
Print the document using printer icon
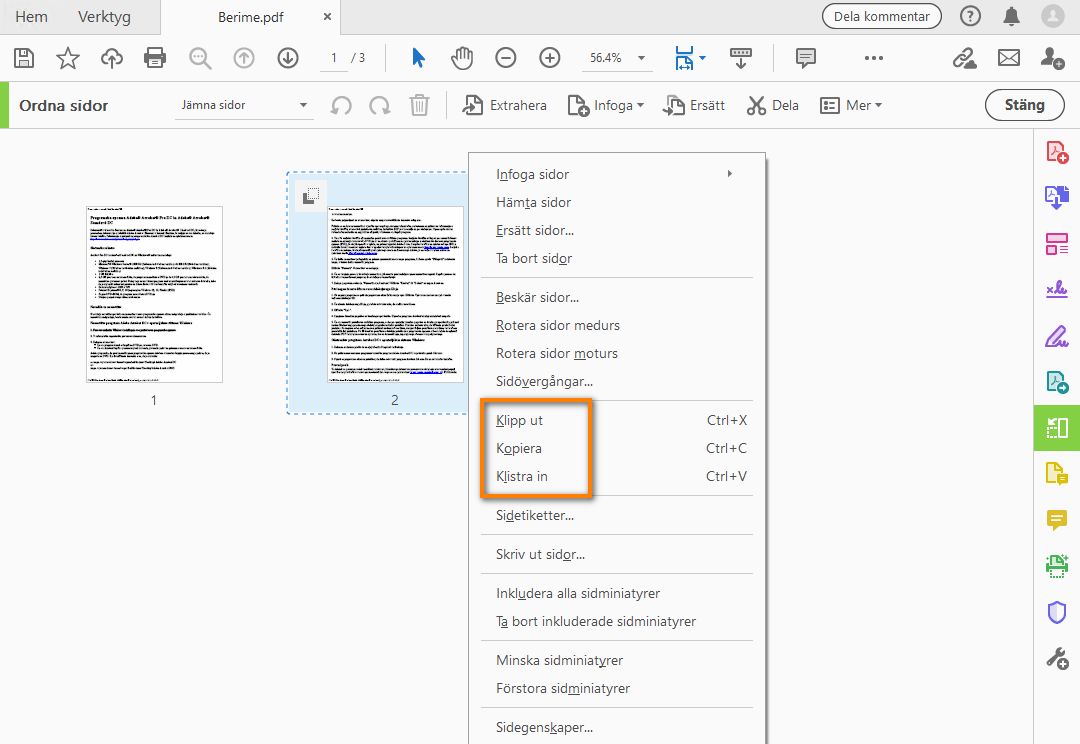[155, 58]
